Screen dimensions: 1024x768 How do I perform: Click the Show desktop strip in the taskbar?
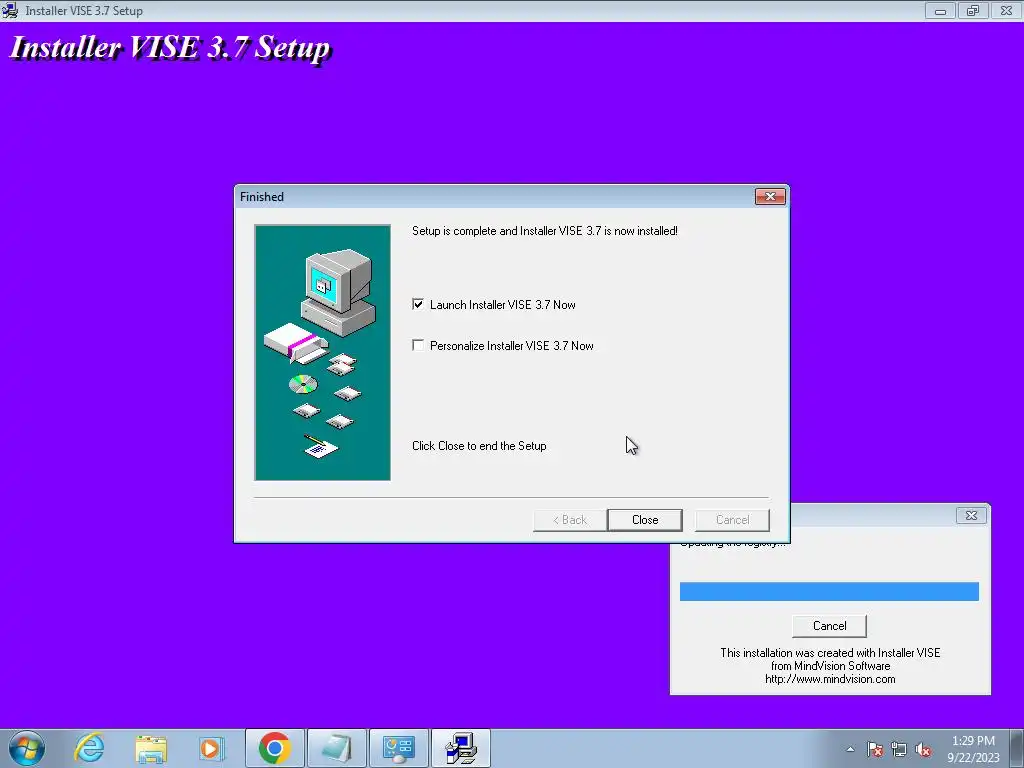(x=1018, y=748)
